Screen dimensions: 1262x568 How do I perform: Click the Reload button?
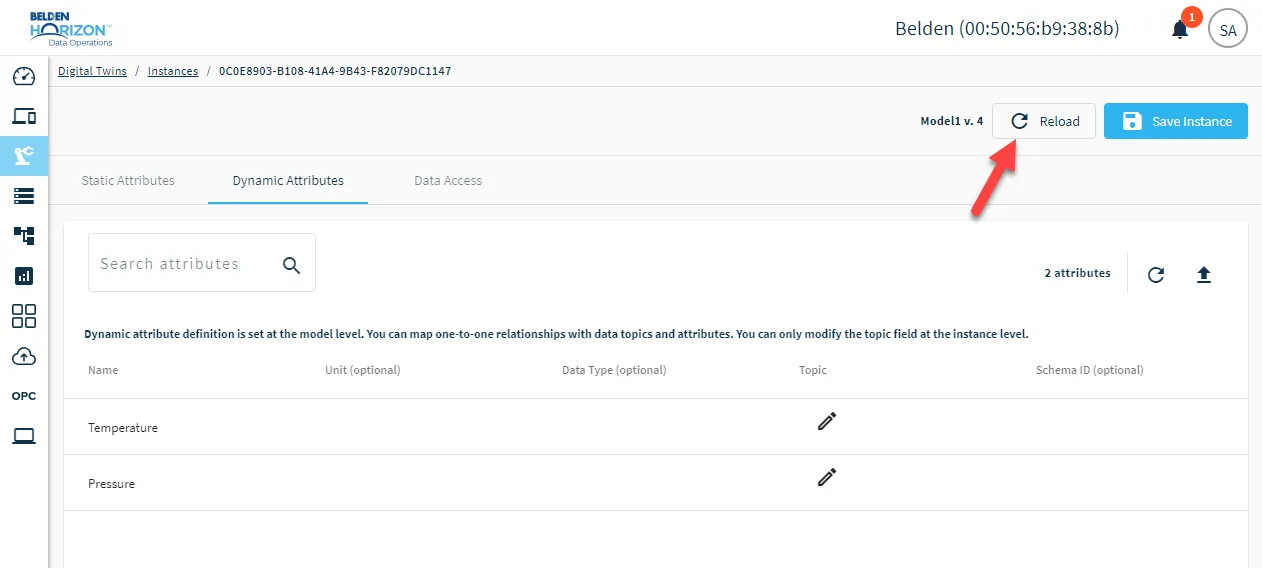(1044, 121)
